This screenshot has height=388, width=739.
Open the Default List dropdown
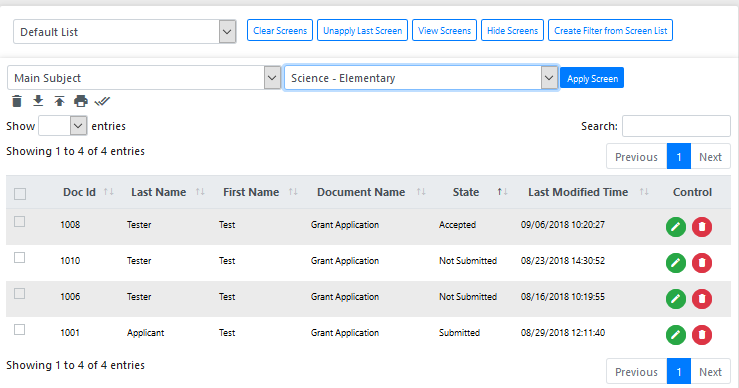tap(124, 32)
